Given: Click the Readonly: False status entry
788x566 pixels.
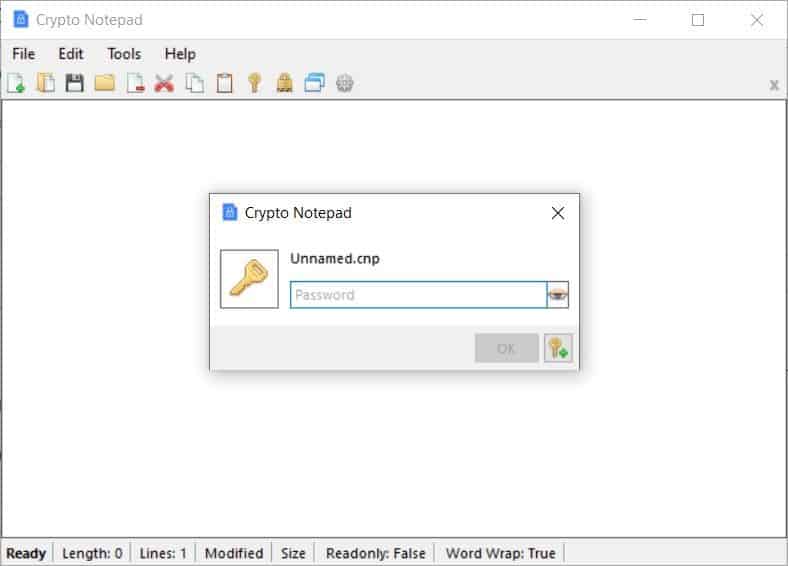Looking at the screenshot, I should [x=375, y=553].
